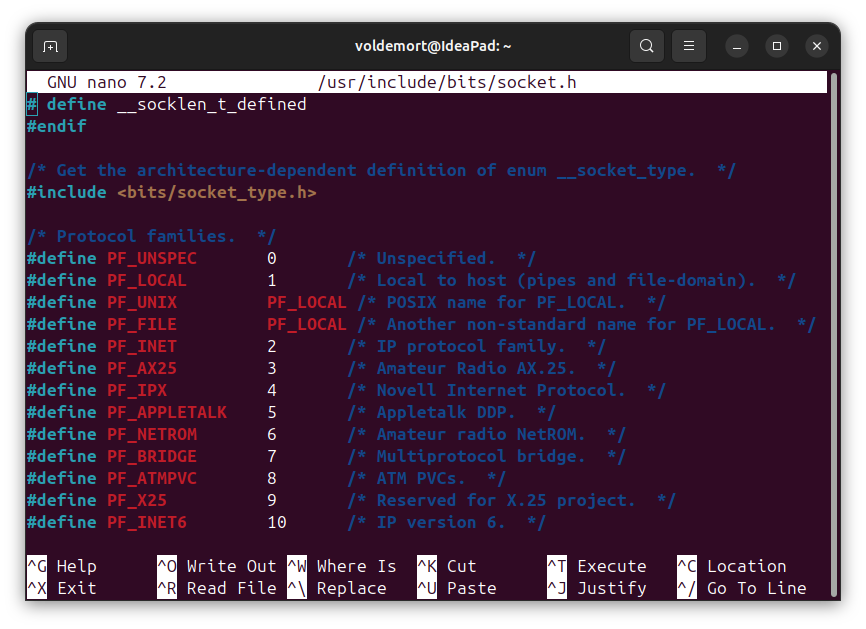Click the architecture-dependent definition comment
Screen dimensions: 866x629
(381, 171)
